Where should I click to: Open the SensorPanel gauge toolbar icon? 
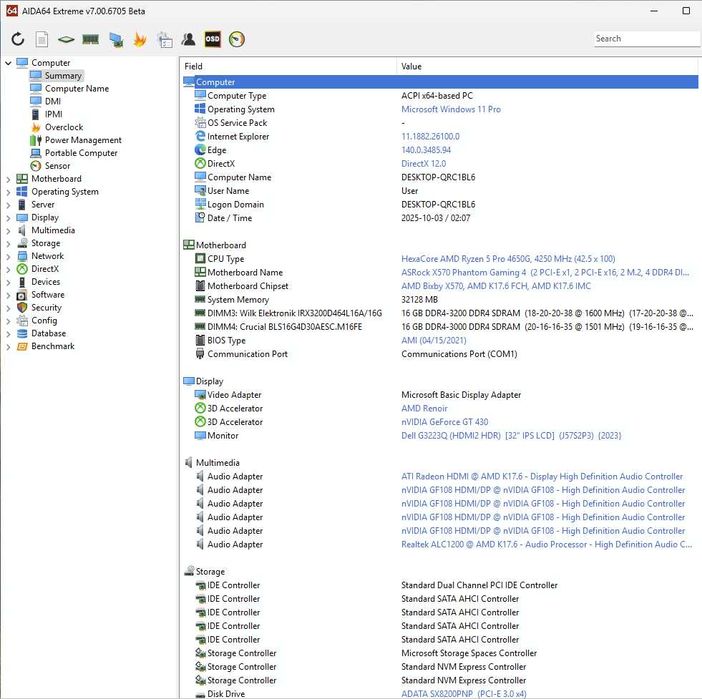(x=237, y=39)
